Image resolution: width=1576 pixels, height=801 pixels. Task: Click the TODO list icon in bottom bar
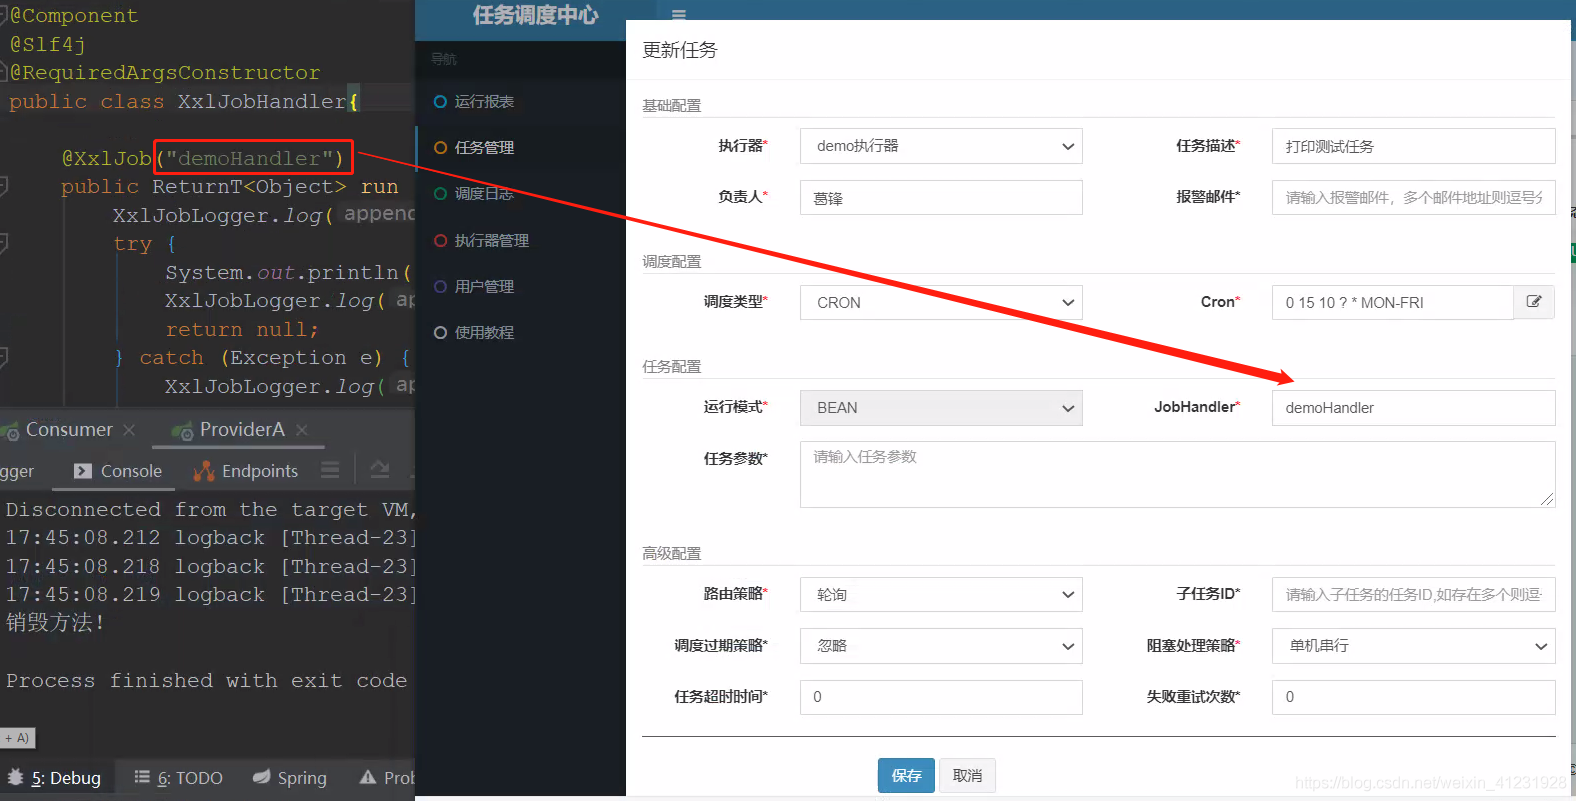coord(142,777)
